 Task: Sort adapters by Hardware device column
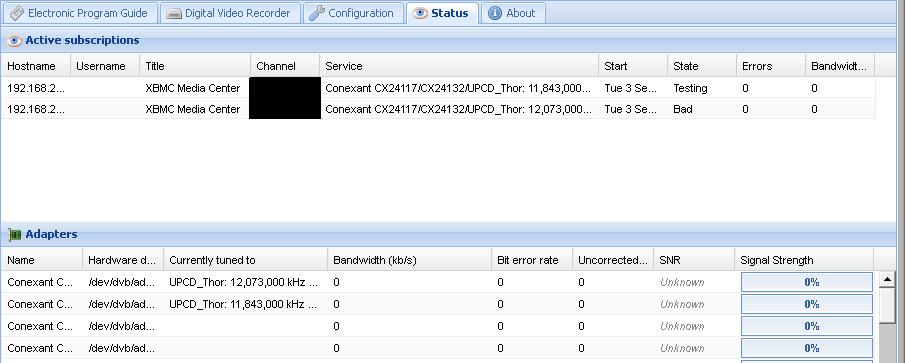pos(124,260)
